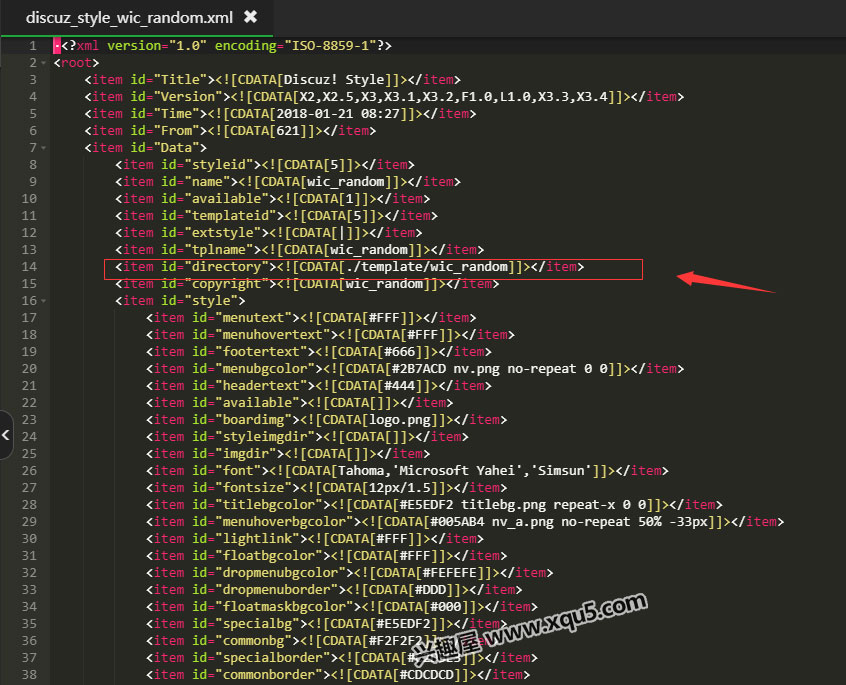Click the version list X2,X2.5,X3 value
Image resolution: width=846 pixels, height=685 pixels.
point(450,97)
